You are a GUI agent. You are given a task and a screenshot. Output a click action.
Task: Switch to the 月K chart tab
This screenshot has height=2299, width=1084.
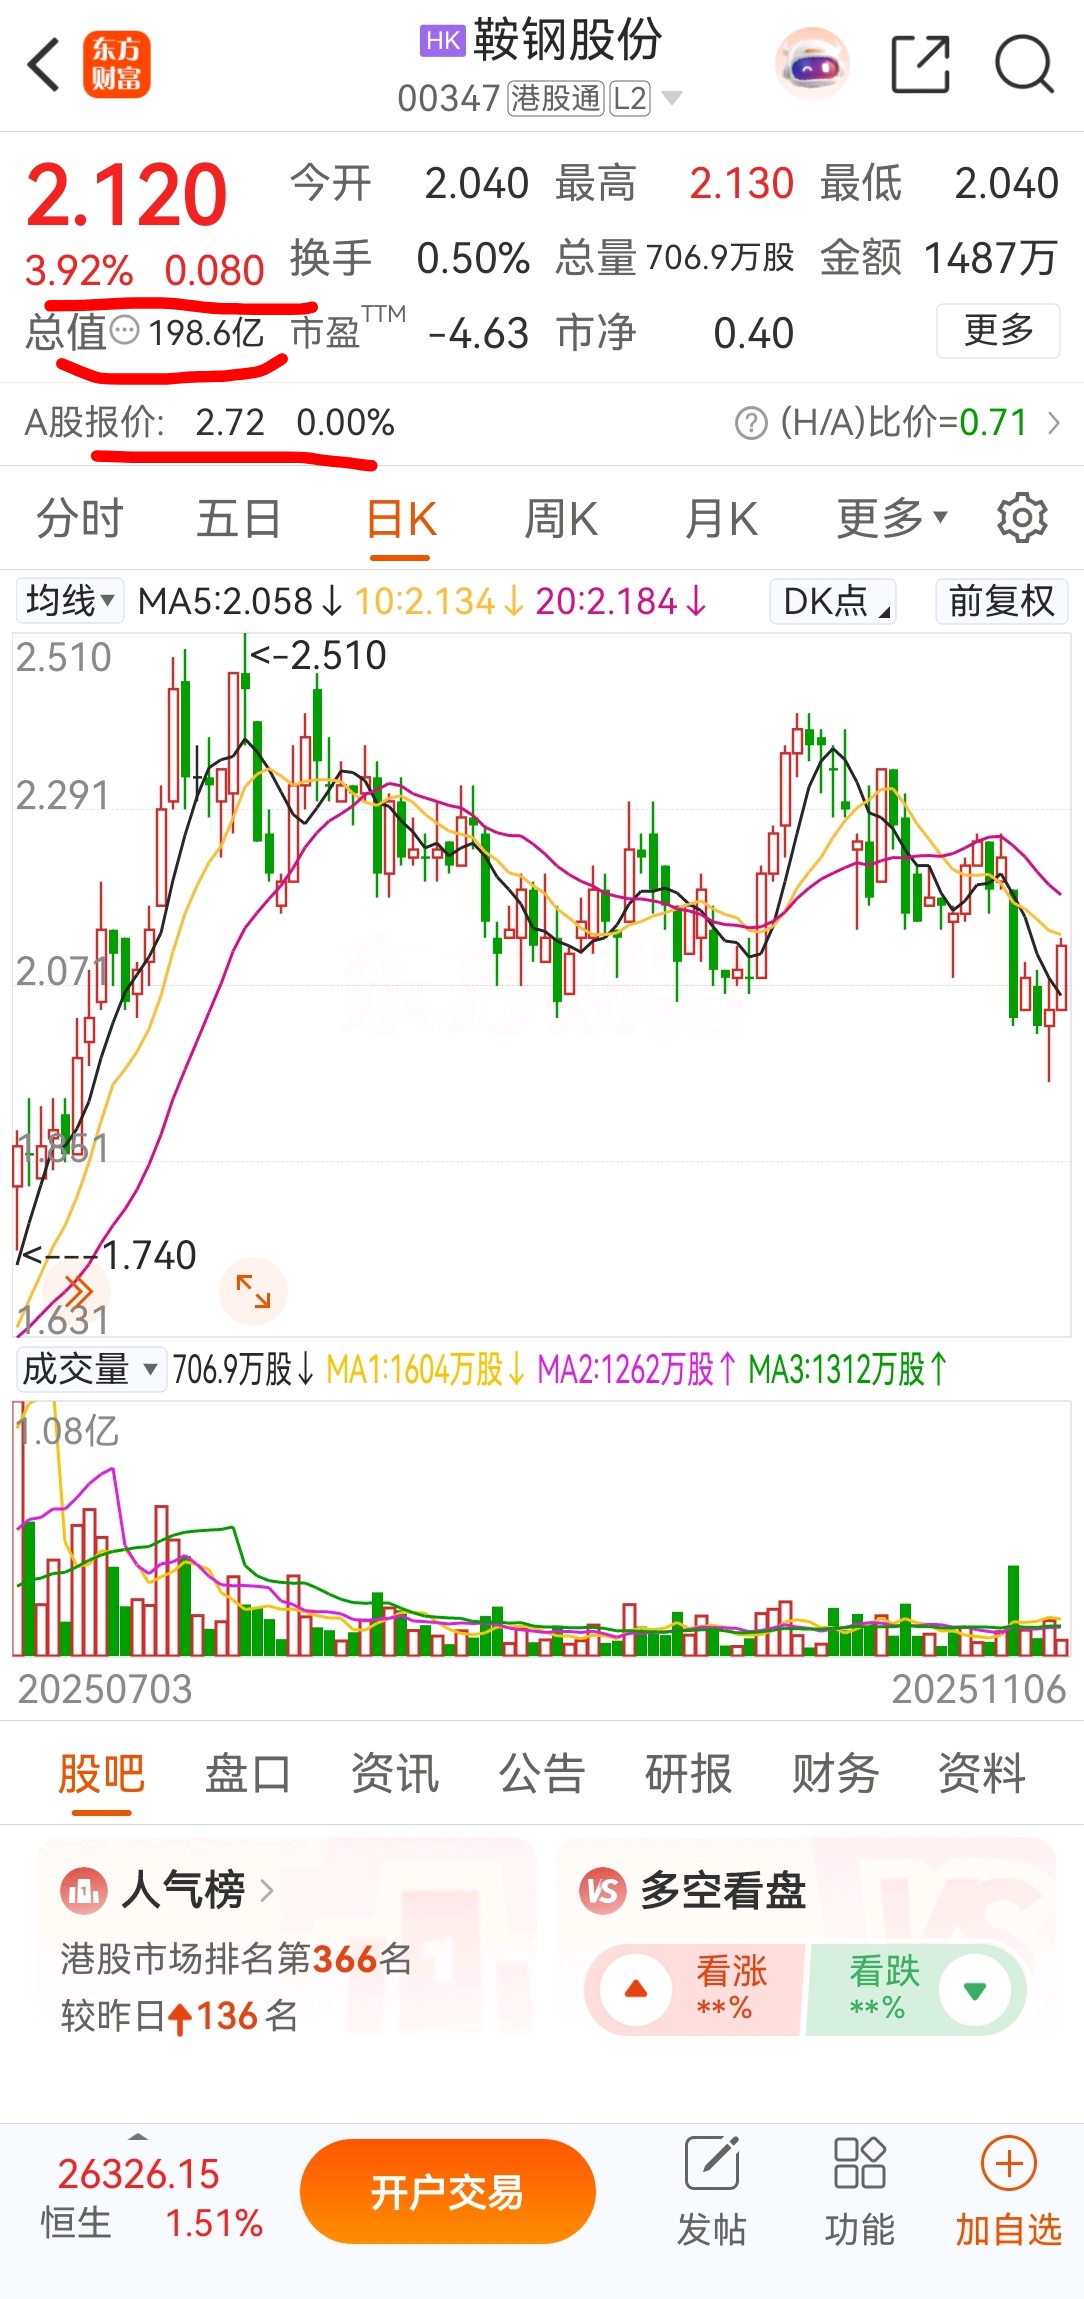721,520
